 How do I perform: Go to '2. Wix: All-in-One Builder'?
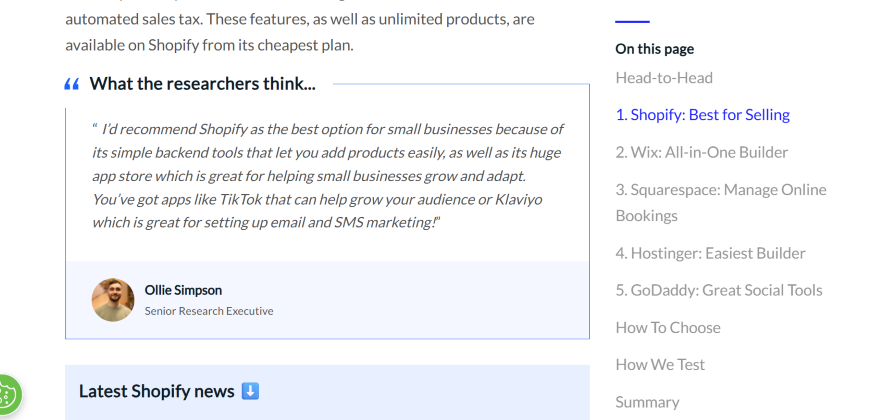point(701,152)
